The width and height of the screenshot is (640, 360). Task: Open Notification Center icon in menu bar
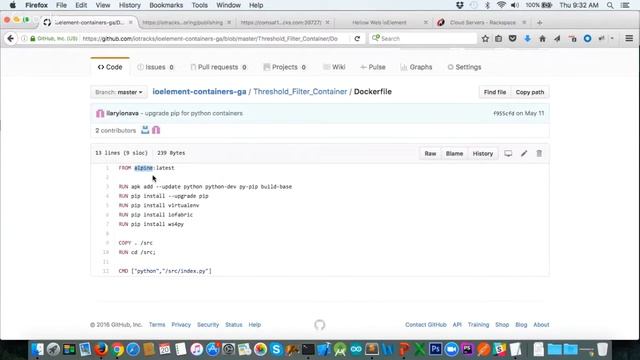coord(625,5)
